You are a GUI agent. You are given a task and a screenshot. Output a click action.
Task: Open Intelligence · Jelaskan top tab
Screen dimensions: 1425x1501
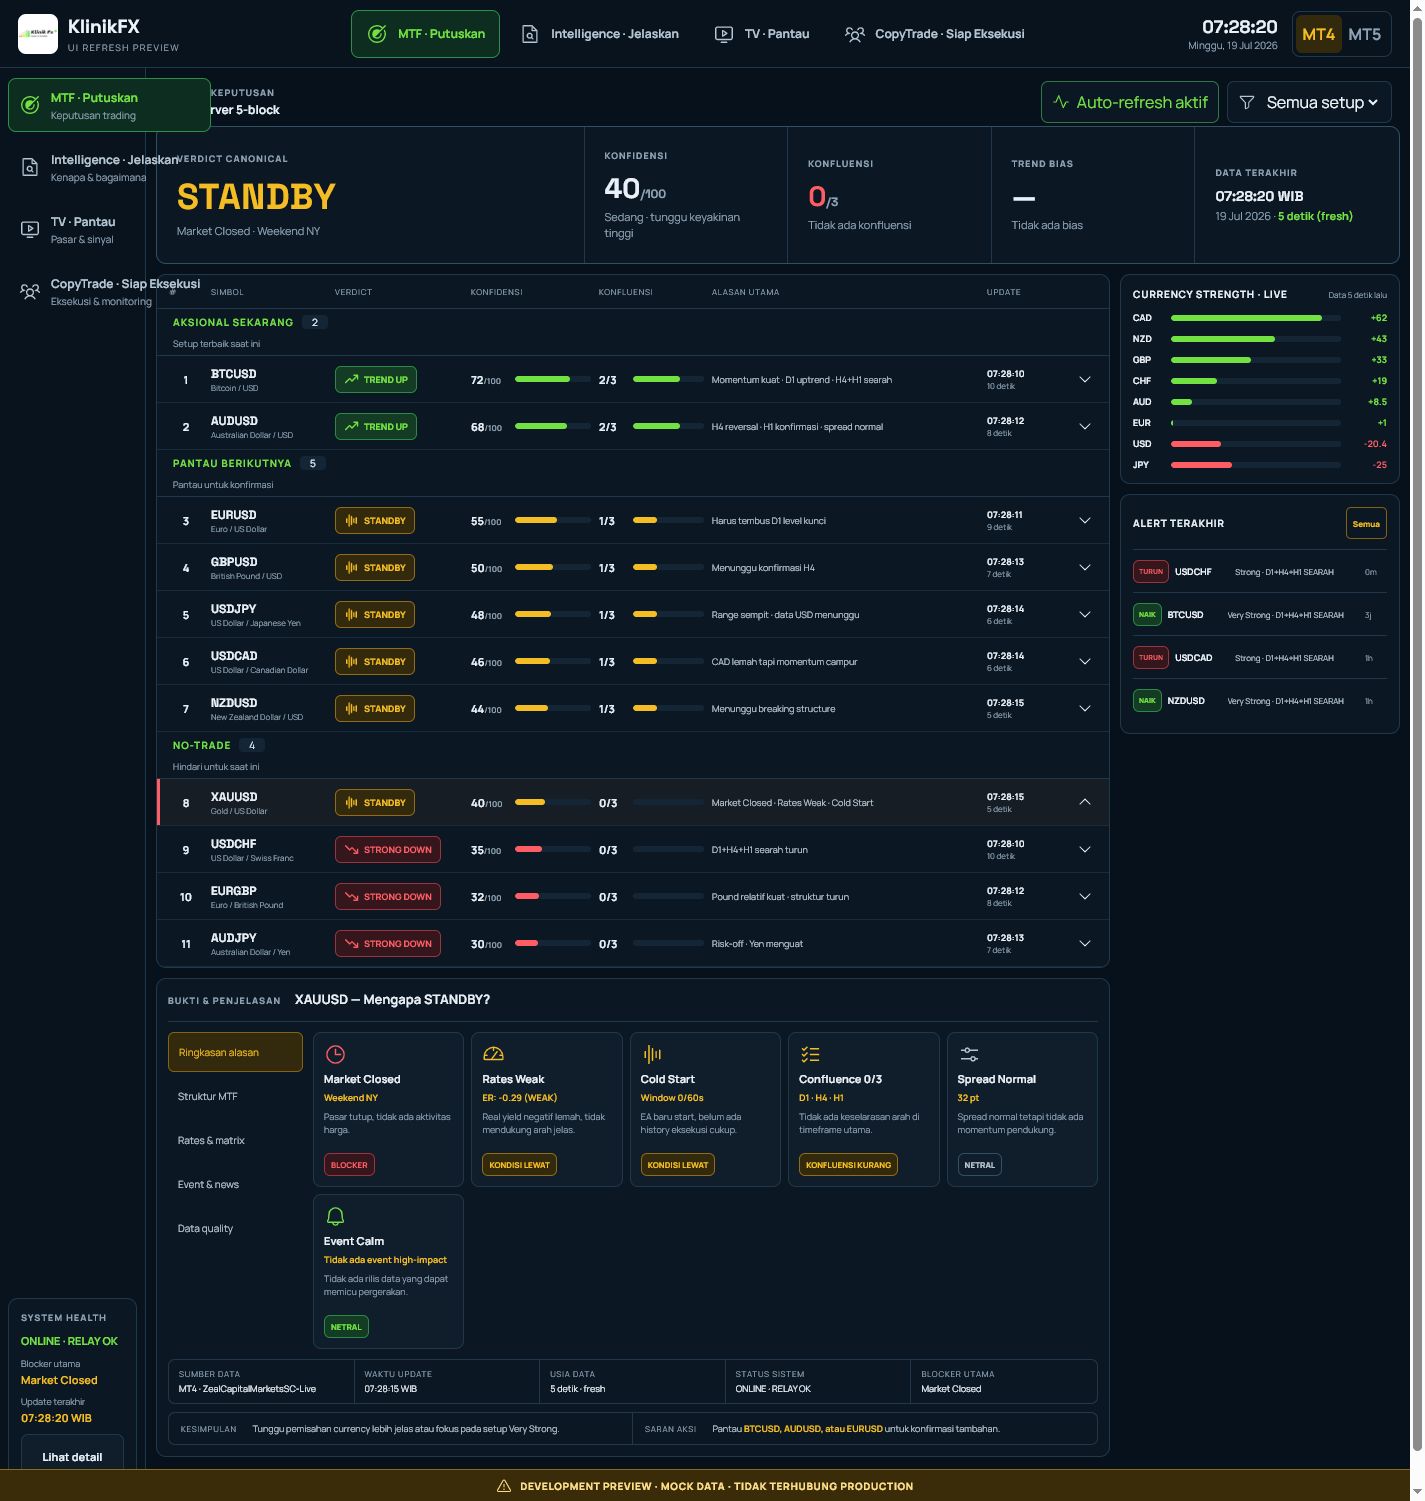[x=600, y=34]
